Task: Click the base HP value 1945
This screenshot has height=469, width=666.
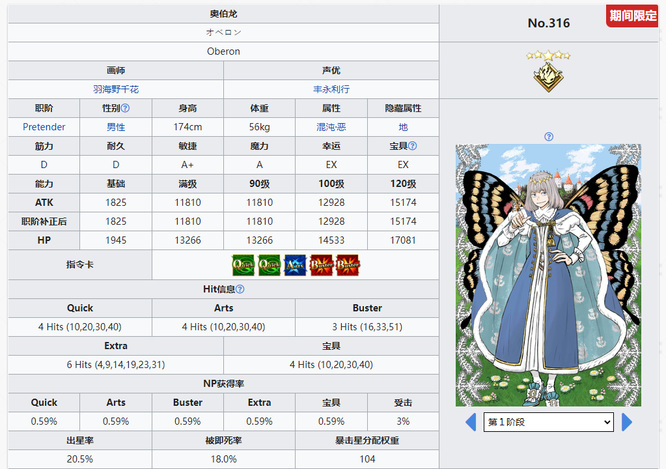Action: point(116,240)
